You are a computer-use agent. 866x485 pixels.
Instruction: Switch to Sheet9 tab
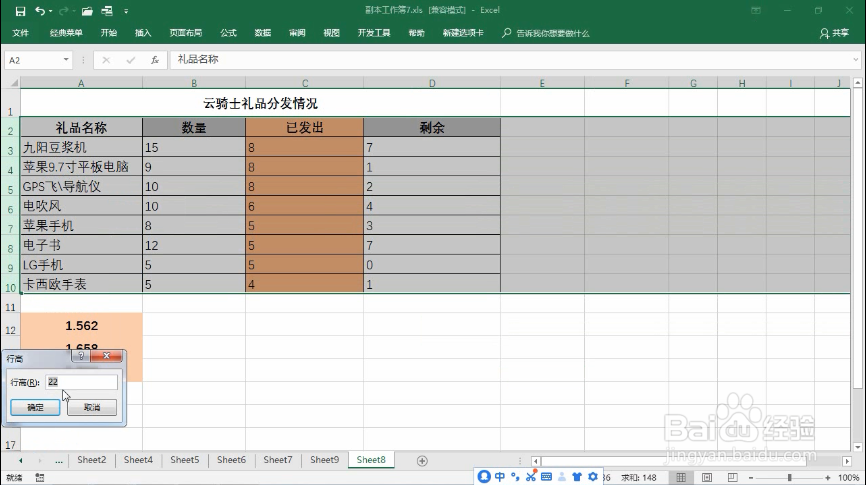coord(324,460)
